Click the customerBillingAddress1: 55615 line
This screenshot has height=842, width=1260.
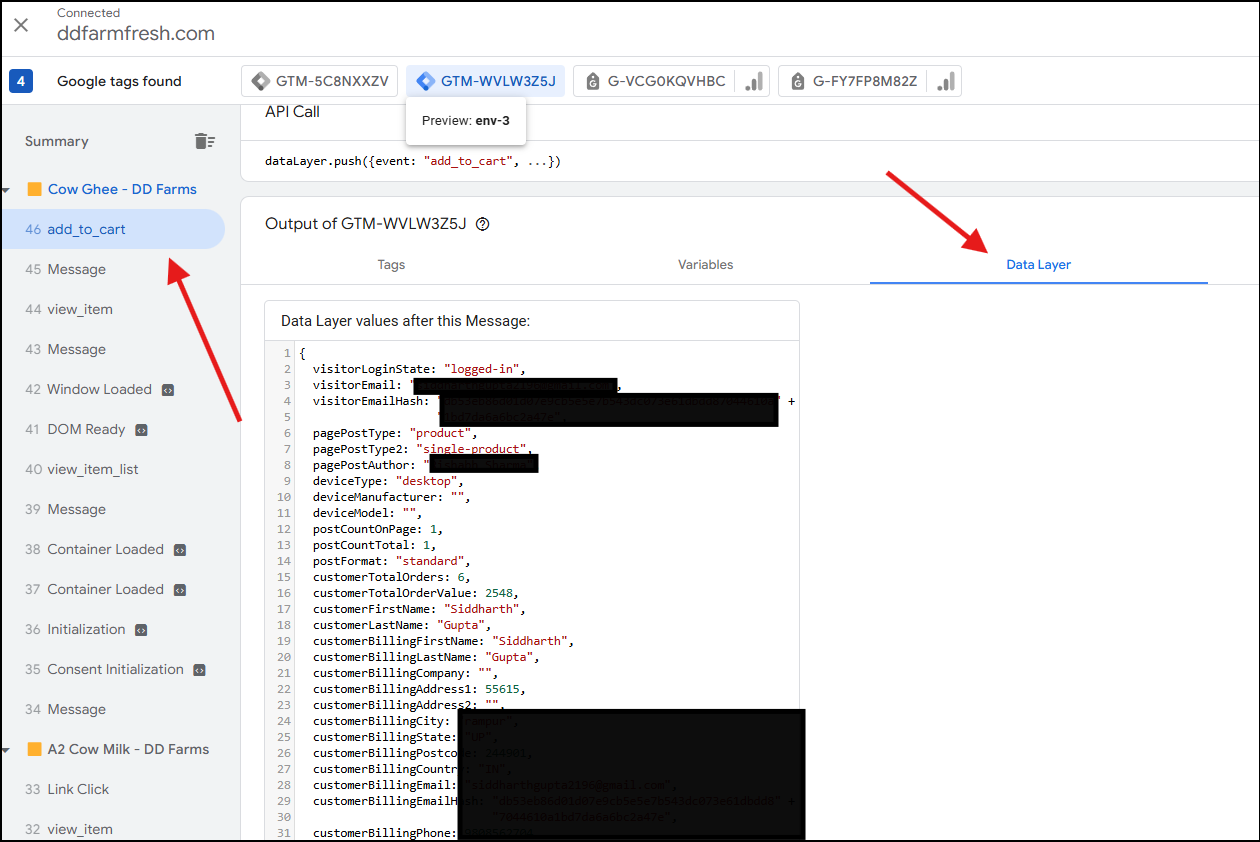click(419, 689)
